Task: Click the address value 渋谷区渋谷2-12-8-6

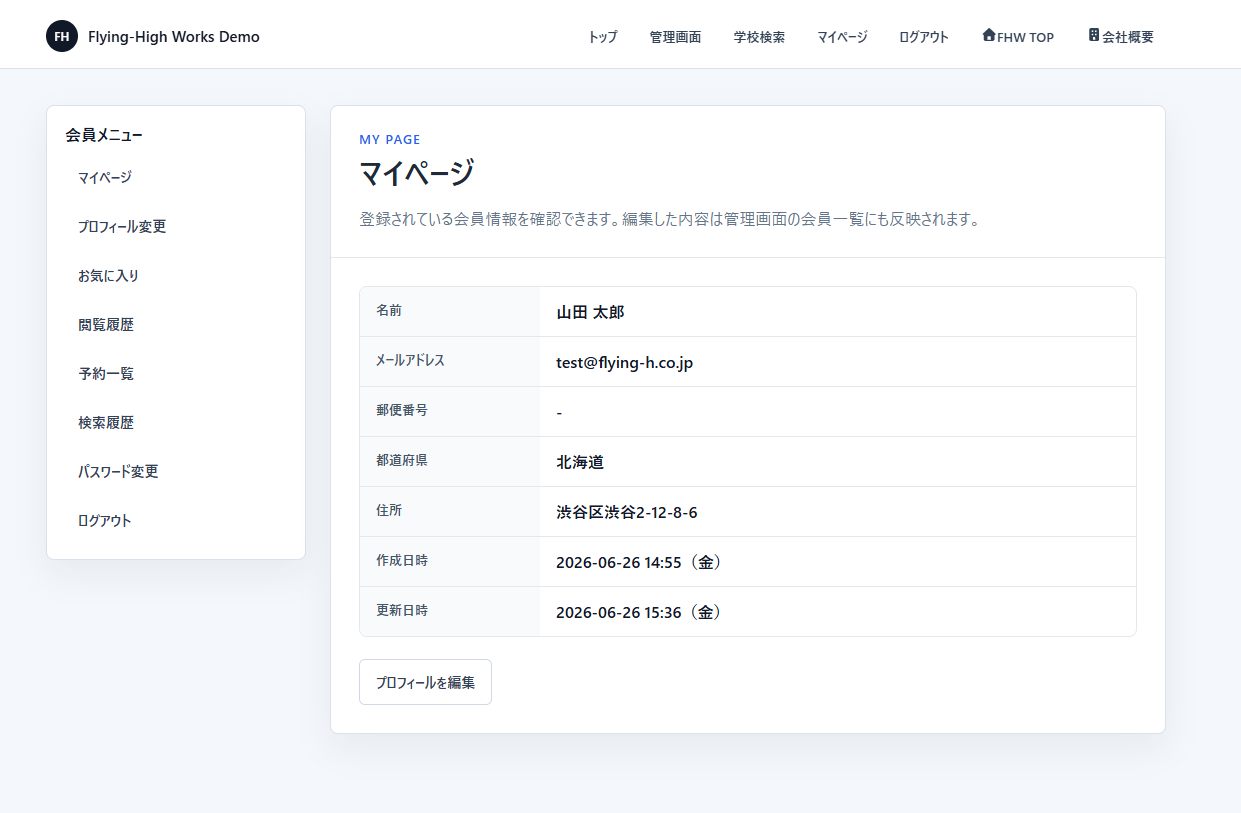Action: pyautogui.click(x=627, y=512)
